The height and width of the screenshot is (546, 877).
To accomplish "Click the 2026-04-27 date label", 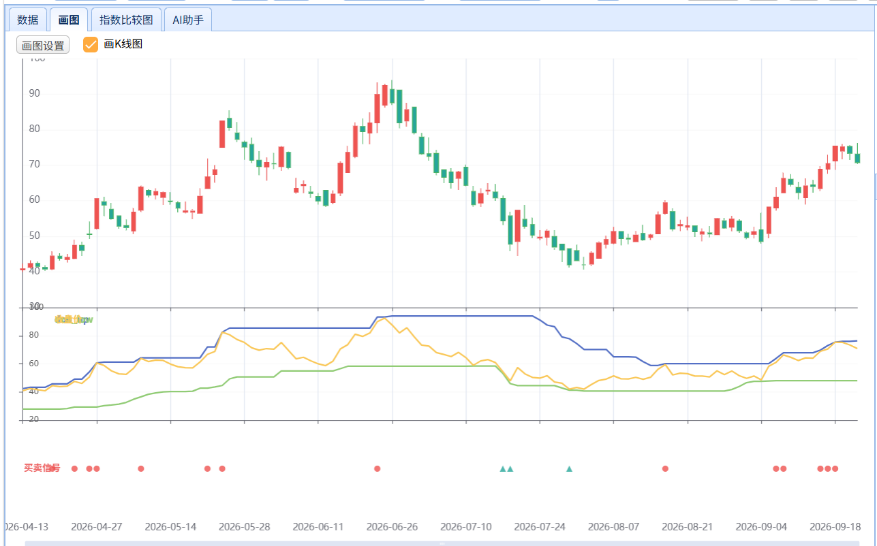I will [x=96, y=527].
